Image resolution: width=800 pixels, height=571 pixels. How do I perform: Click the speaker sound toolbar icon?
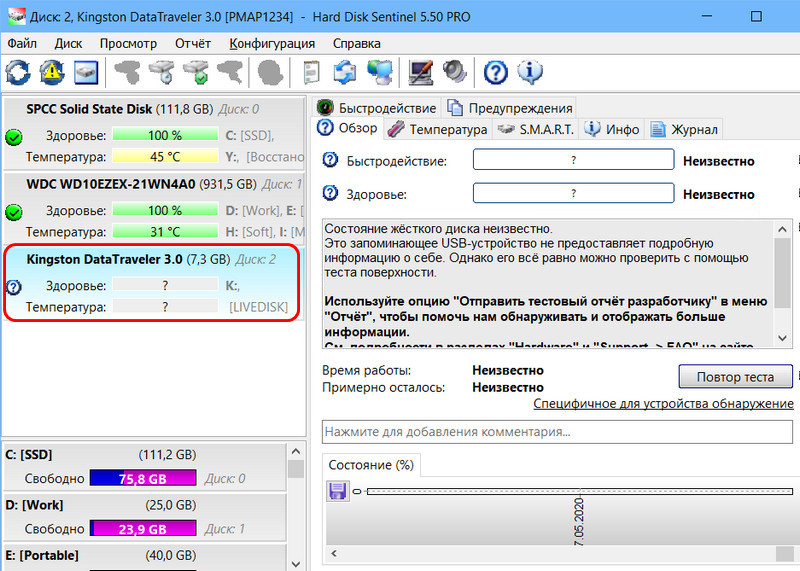click(x=455, y=72)
